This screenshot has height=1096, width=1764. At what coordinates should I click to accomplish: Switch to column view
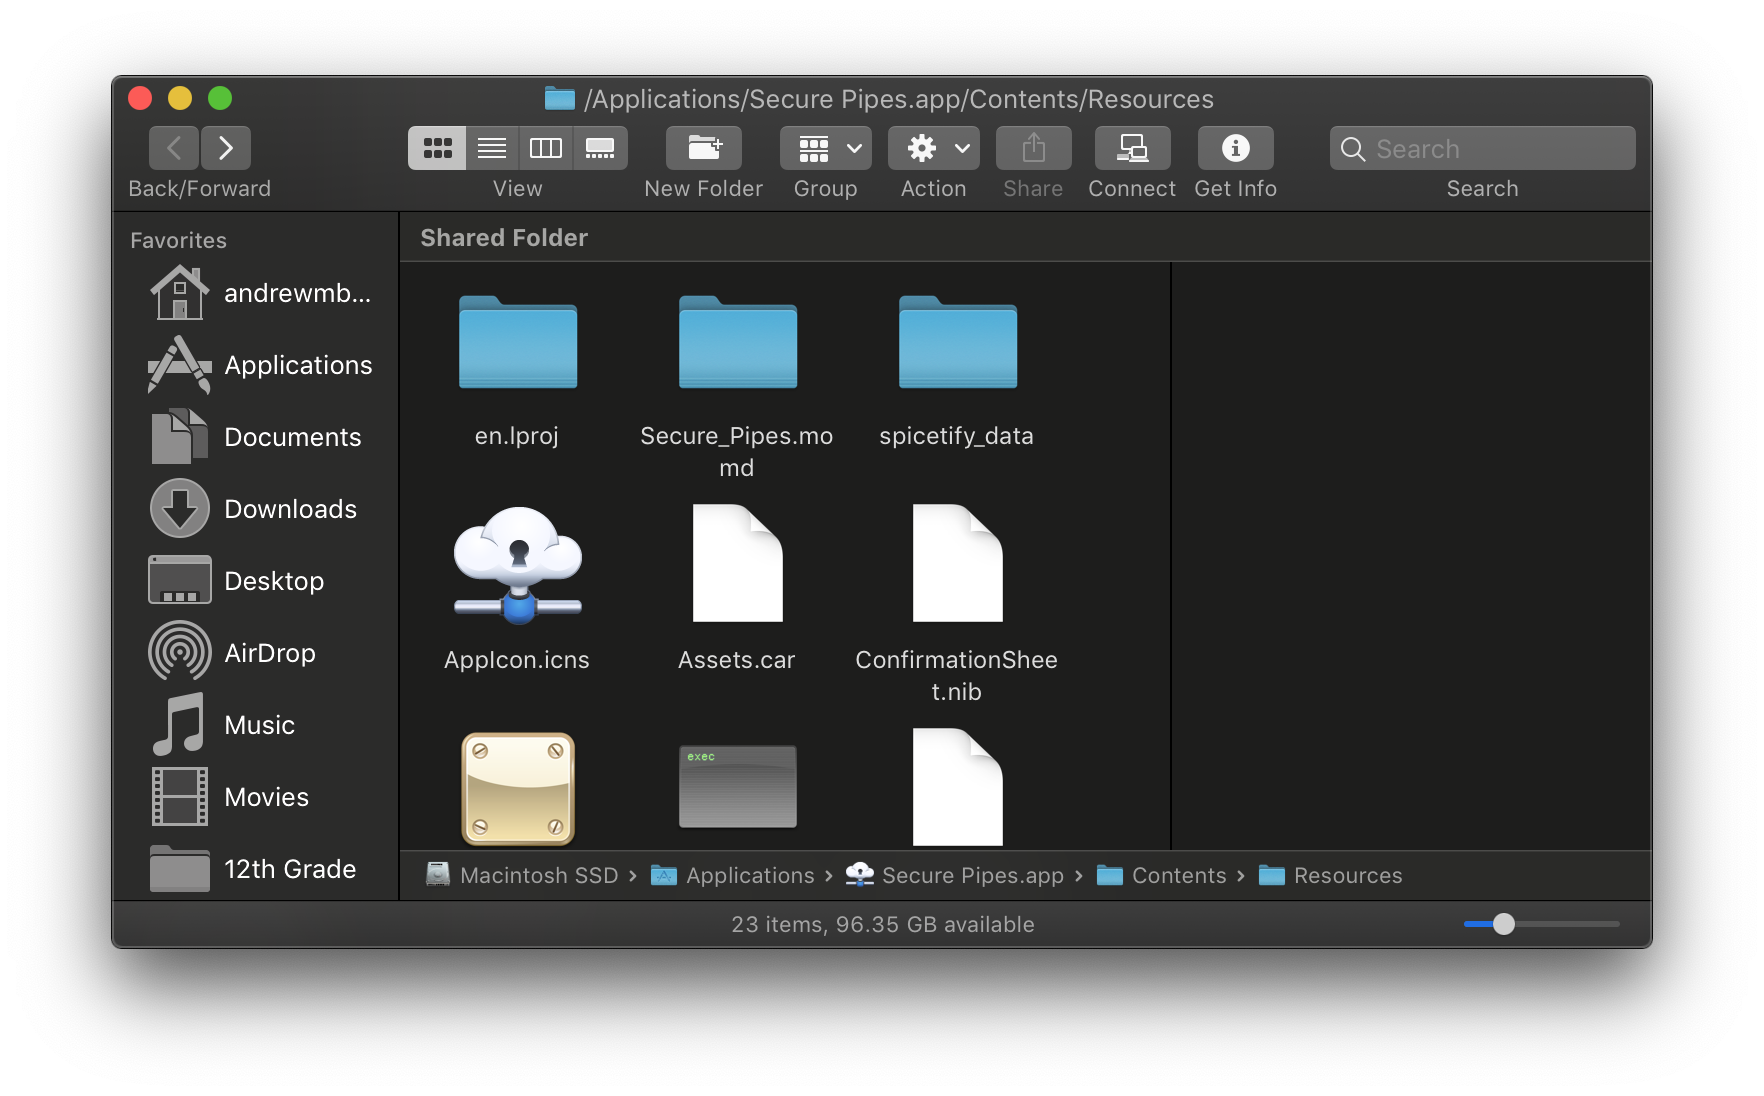coord(546,147)
